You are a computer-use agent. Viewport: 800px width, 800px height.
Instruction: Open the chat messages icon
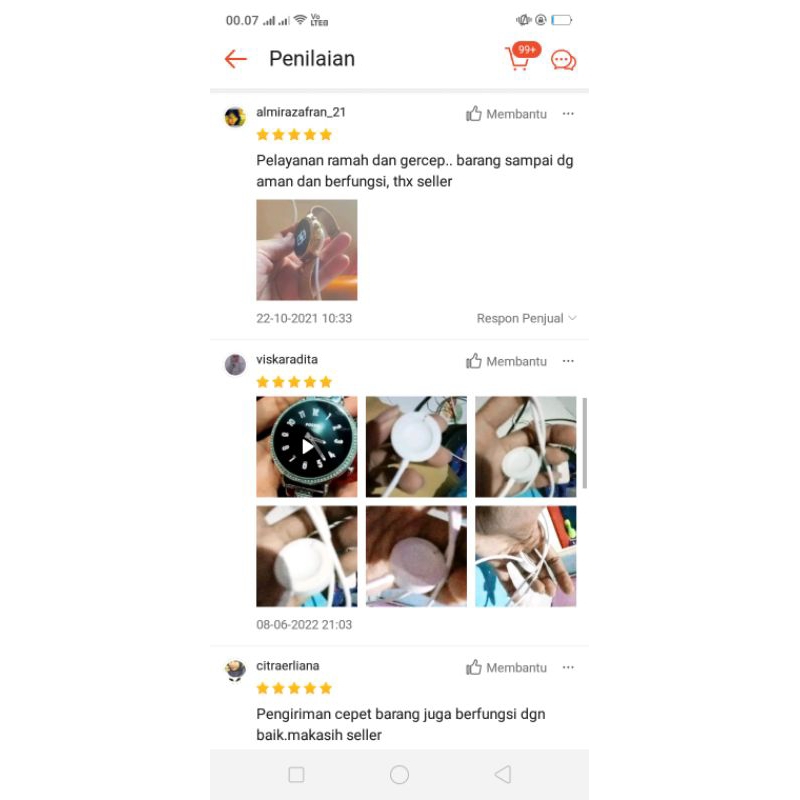563,60
